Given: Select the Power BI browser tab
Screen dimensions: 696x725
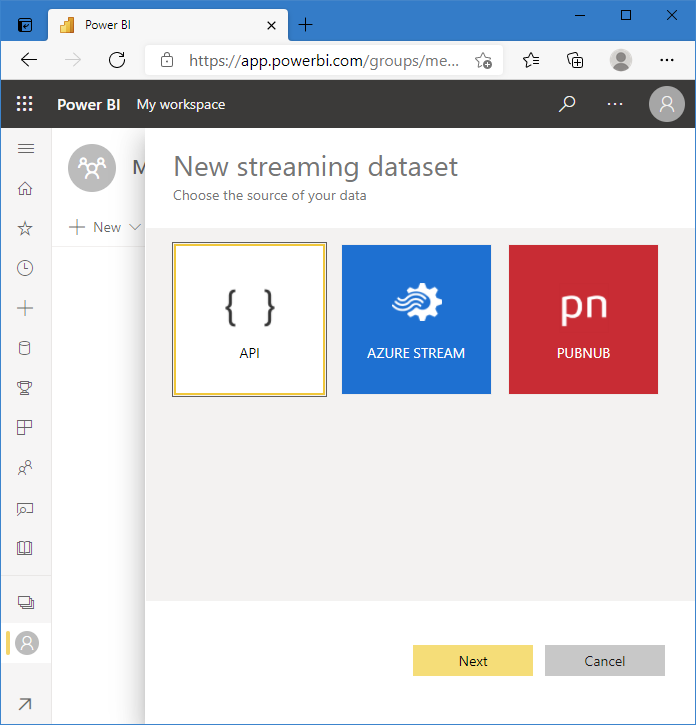Looking at the screenshot, I should tap(167, 25).
